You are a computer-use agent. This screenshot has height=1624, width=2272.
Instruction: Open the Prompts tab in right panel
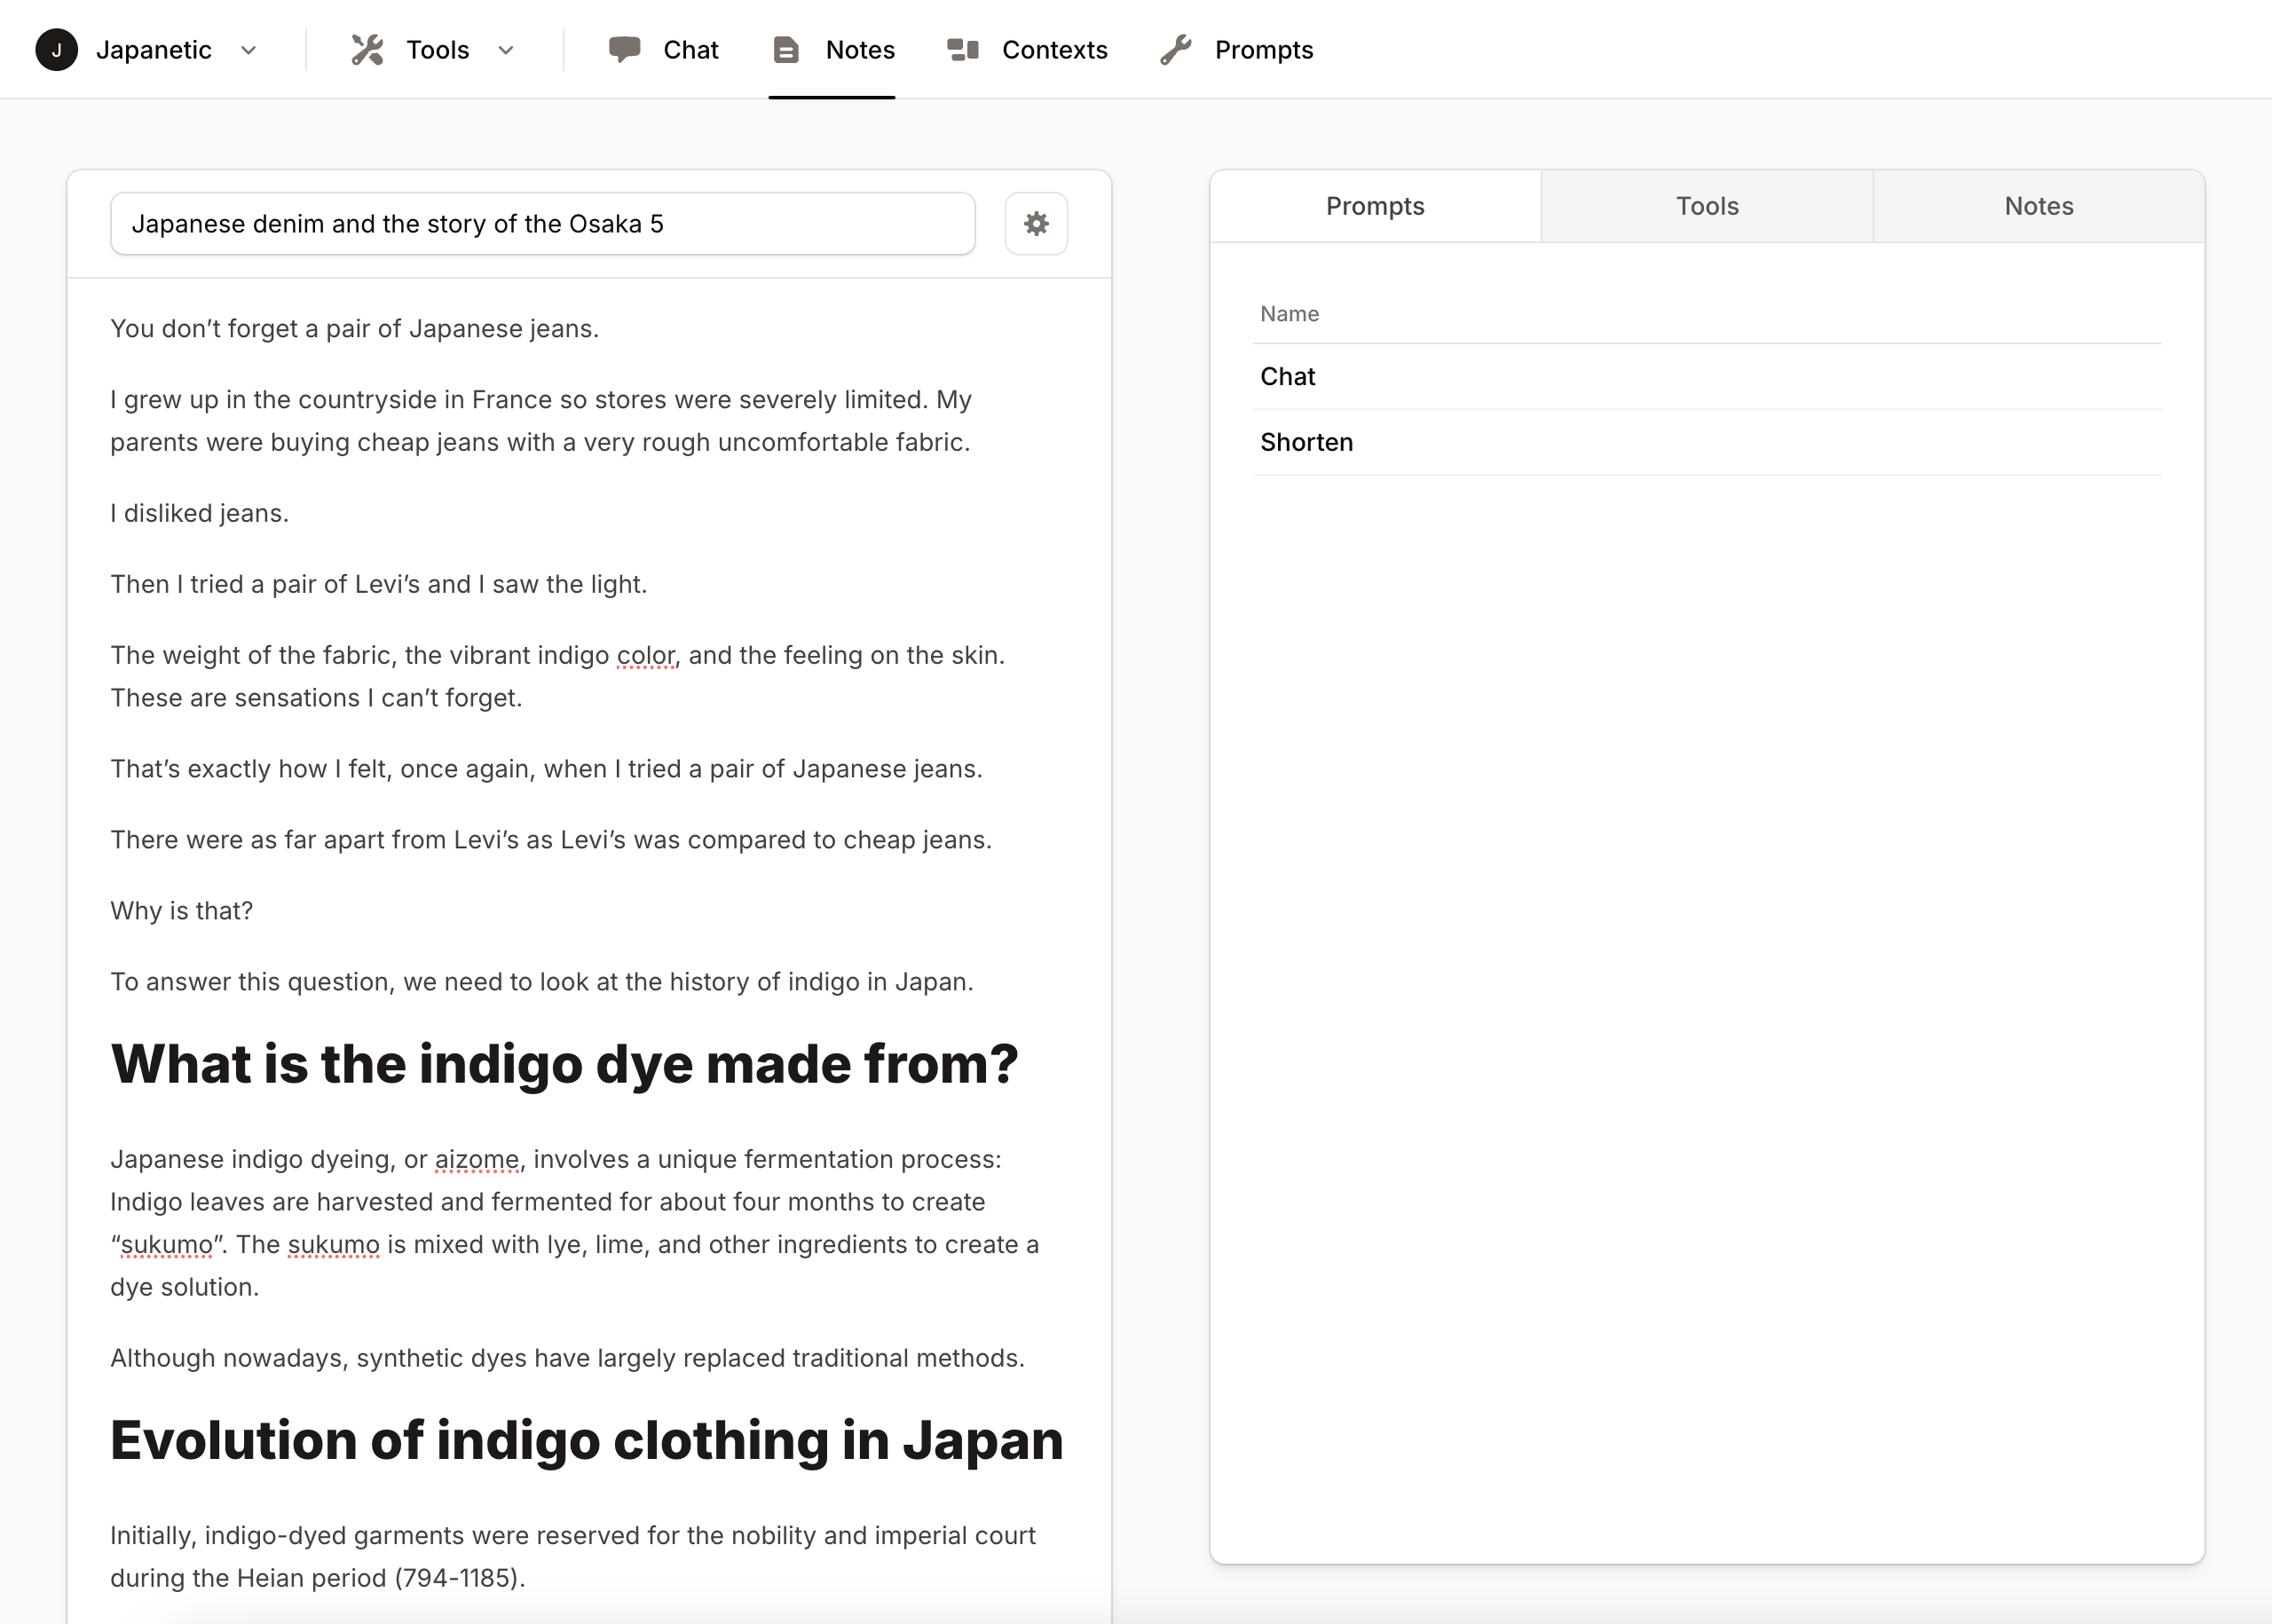tap(1376, 206)
